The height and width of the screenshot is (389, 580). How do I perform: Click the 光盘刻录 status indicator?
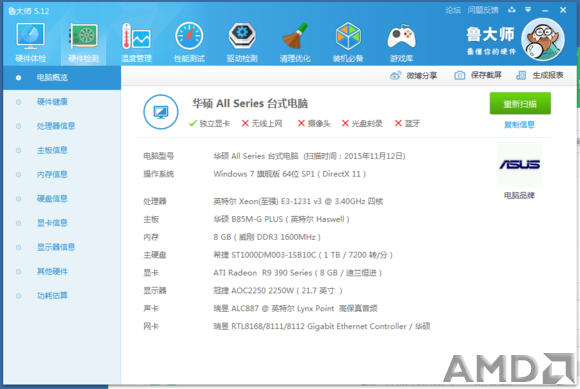(x=362, y=124)
